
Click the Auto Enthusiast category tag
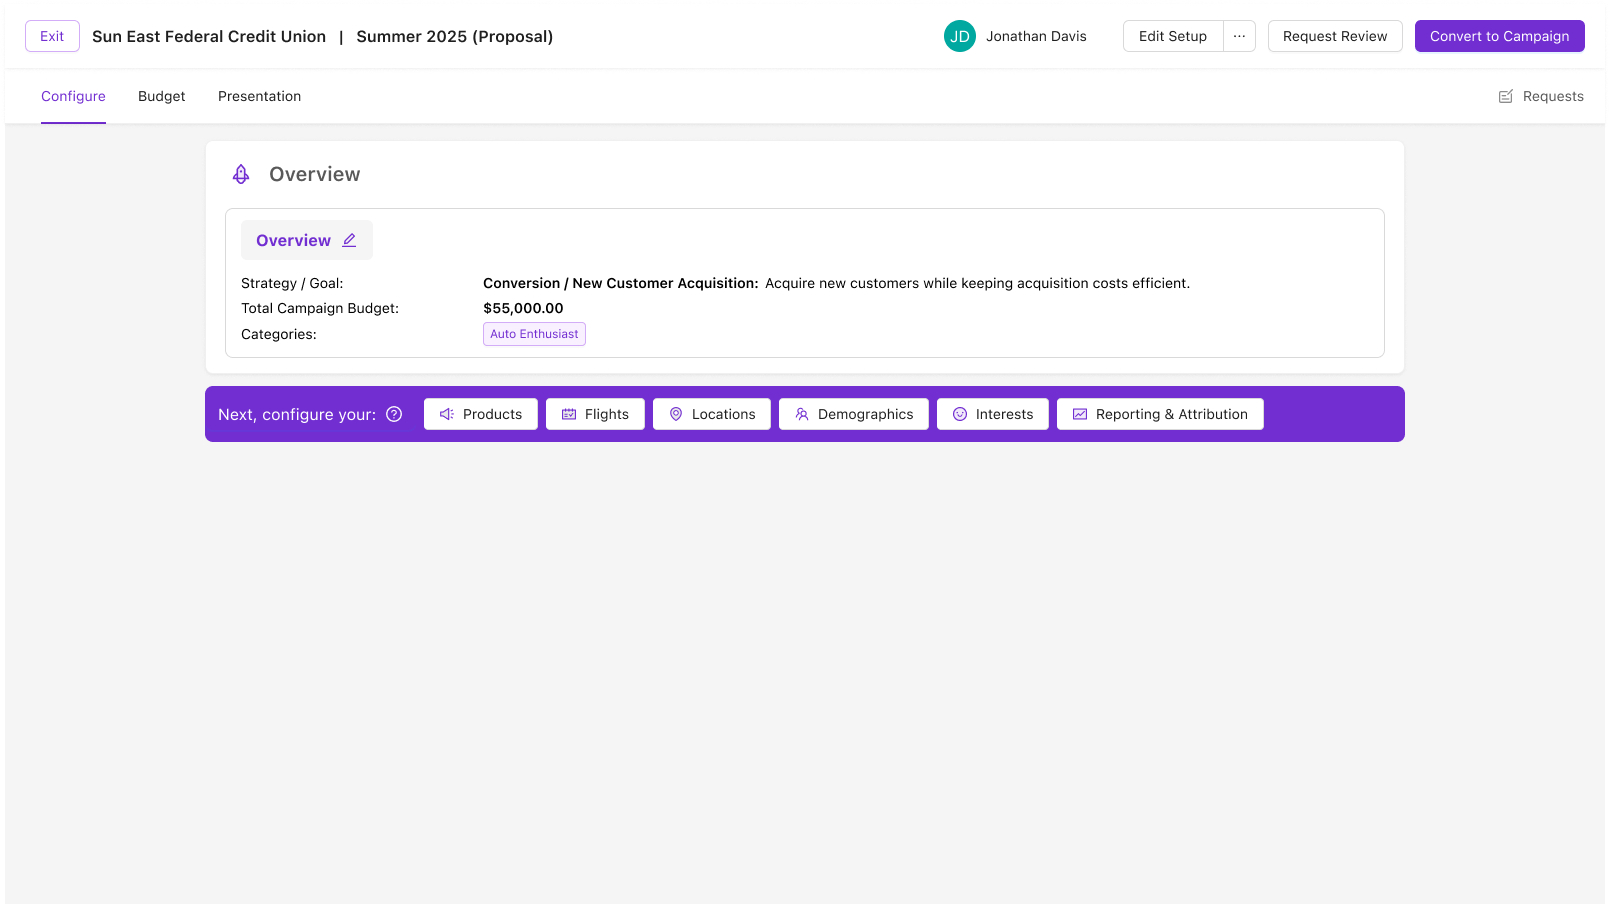534,334
